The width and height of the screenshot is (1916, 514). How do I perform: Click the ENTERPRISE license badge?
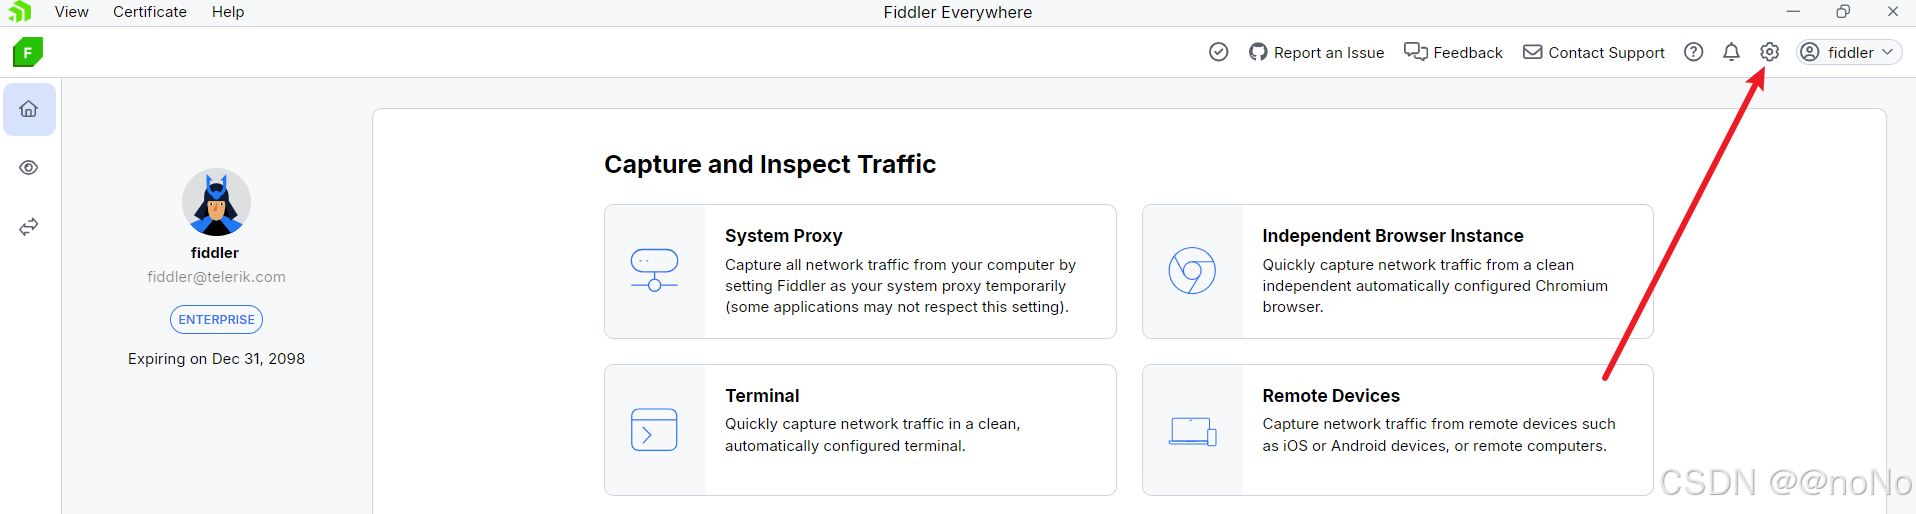[x=216, y=320]
